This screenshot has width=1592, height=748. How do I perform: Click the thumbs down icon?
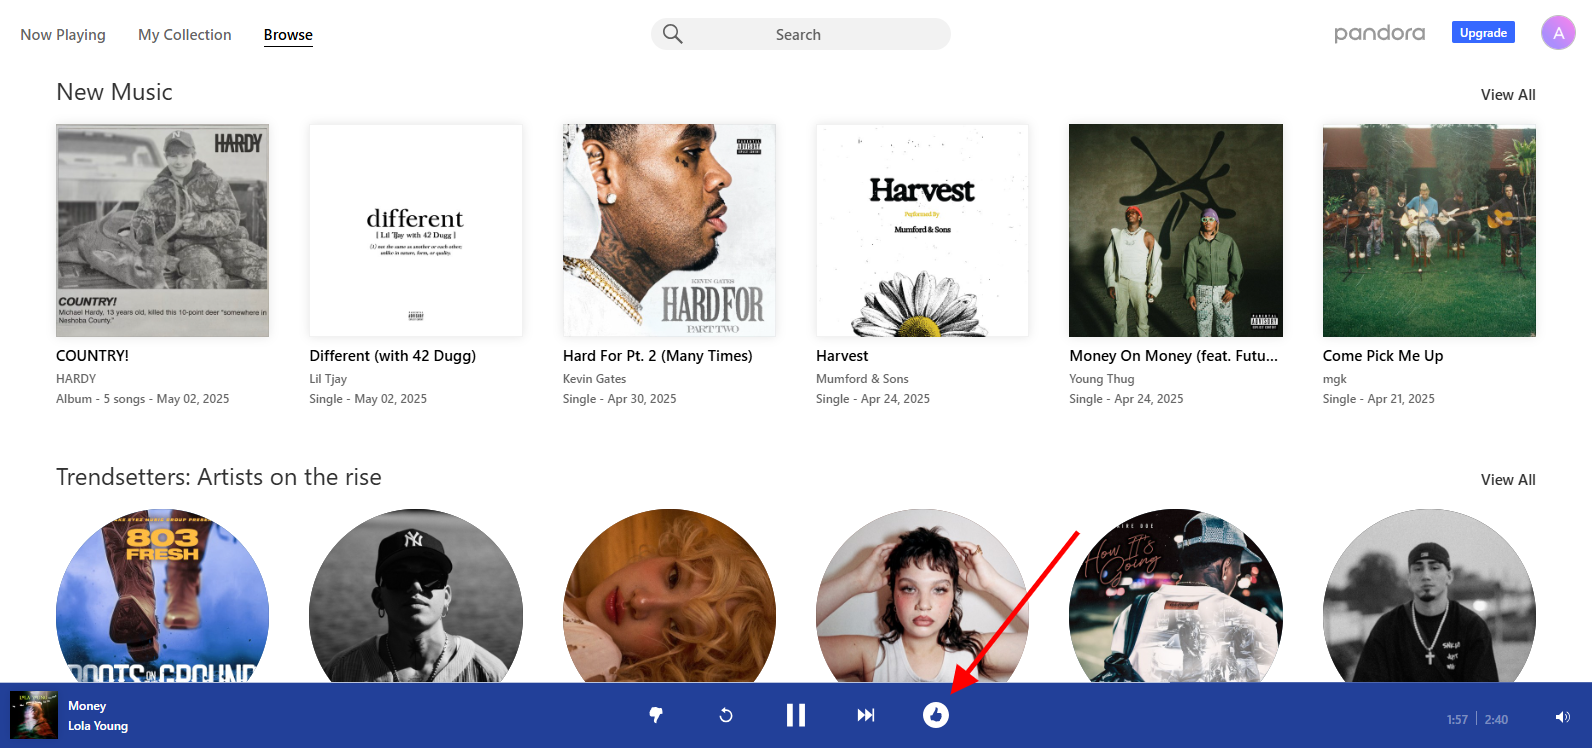pos(656,715)
